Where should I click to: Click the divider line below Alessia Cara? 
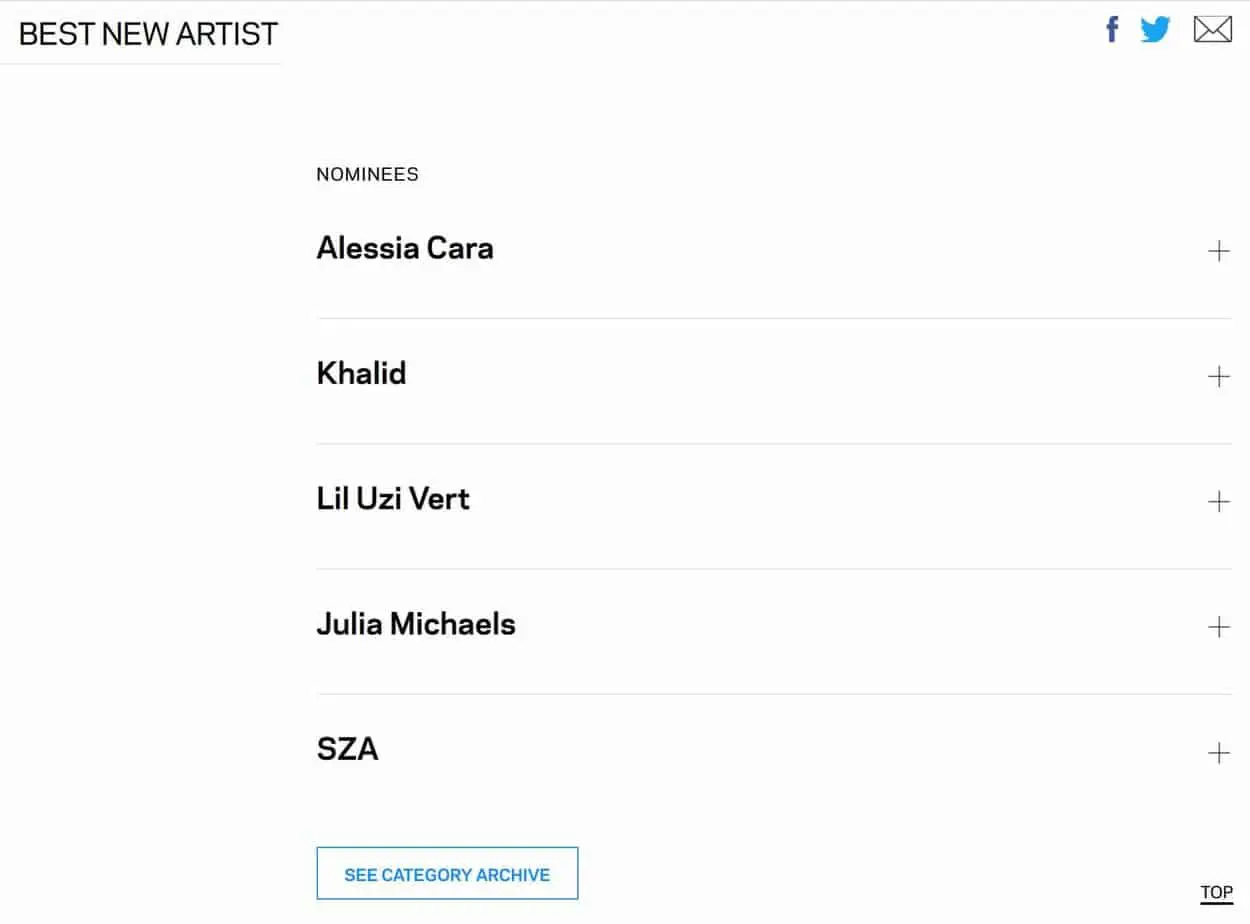click(x=773, y=318)
